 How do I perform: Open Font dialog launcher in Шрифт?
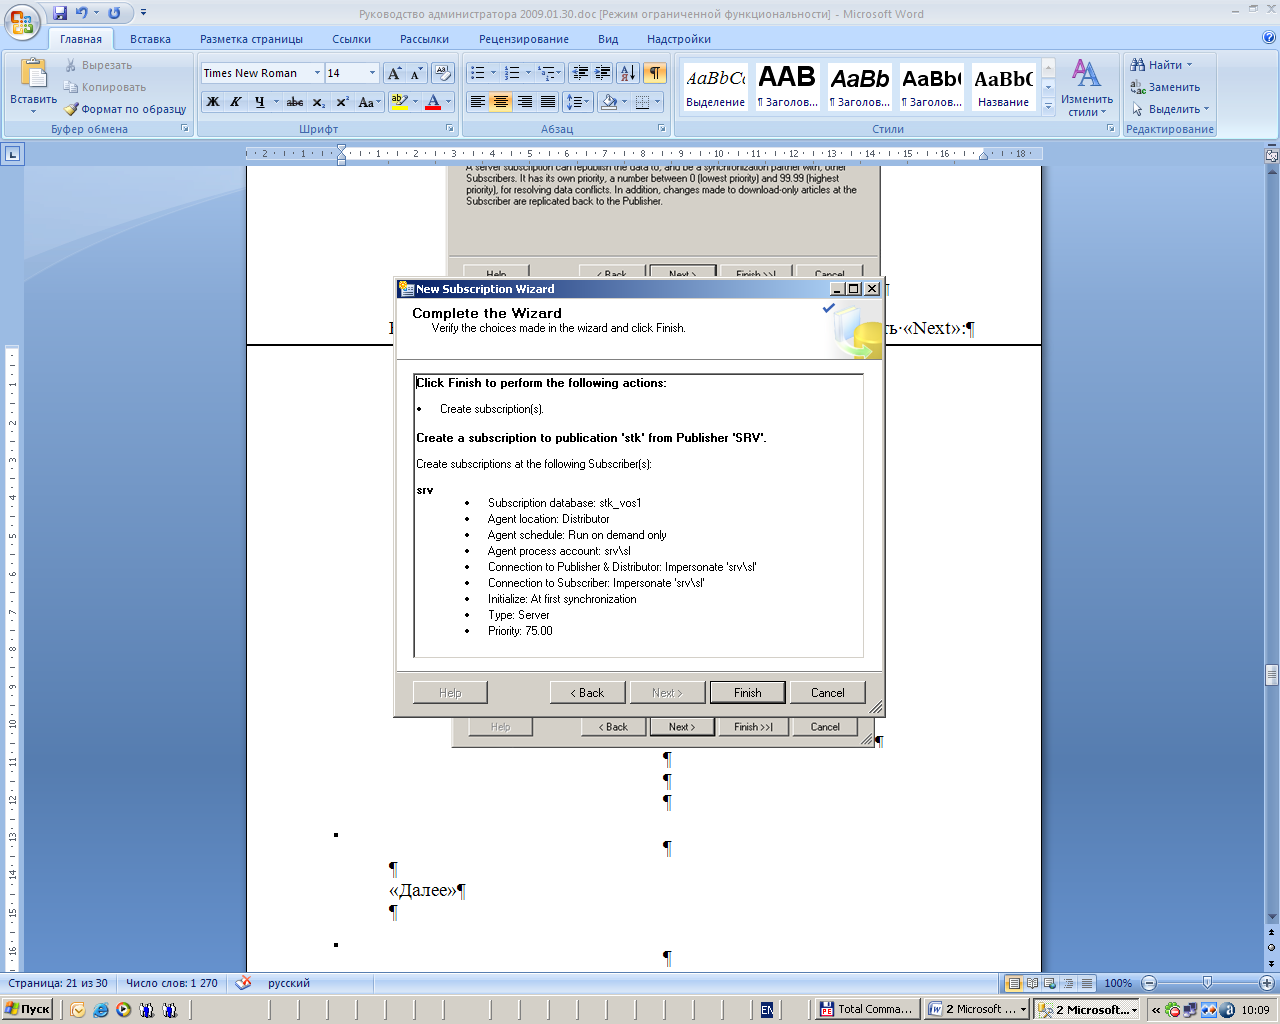pos(449,129)
